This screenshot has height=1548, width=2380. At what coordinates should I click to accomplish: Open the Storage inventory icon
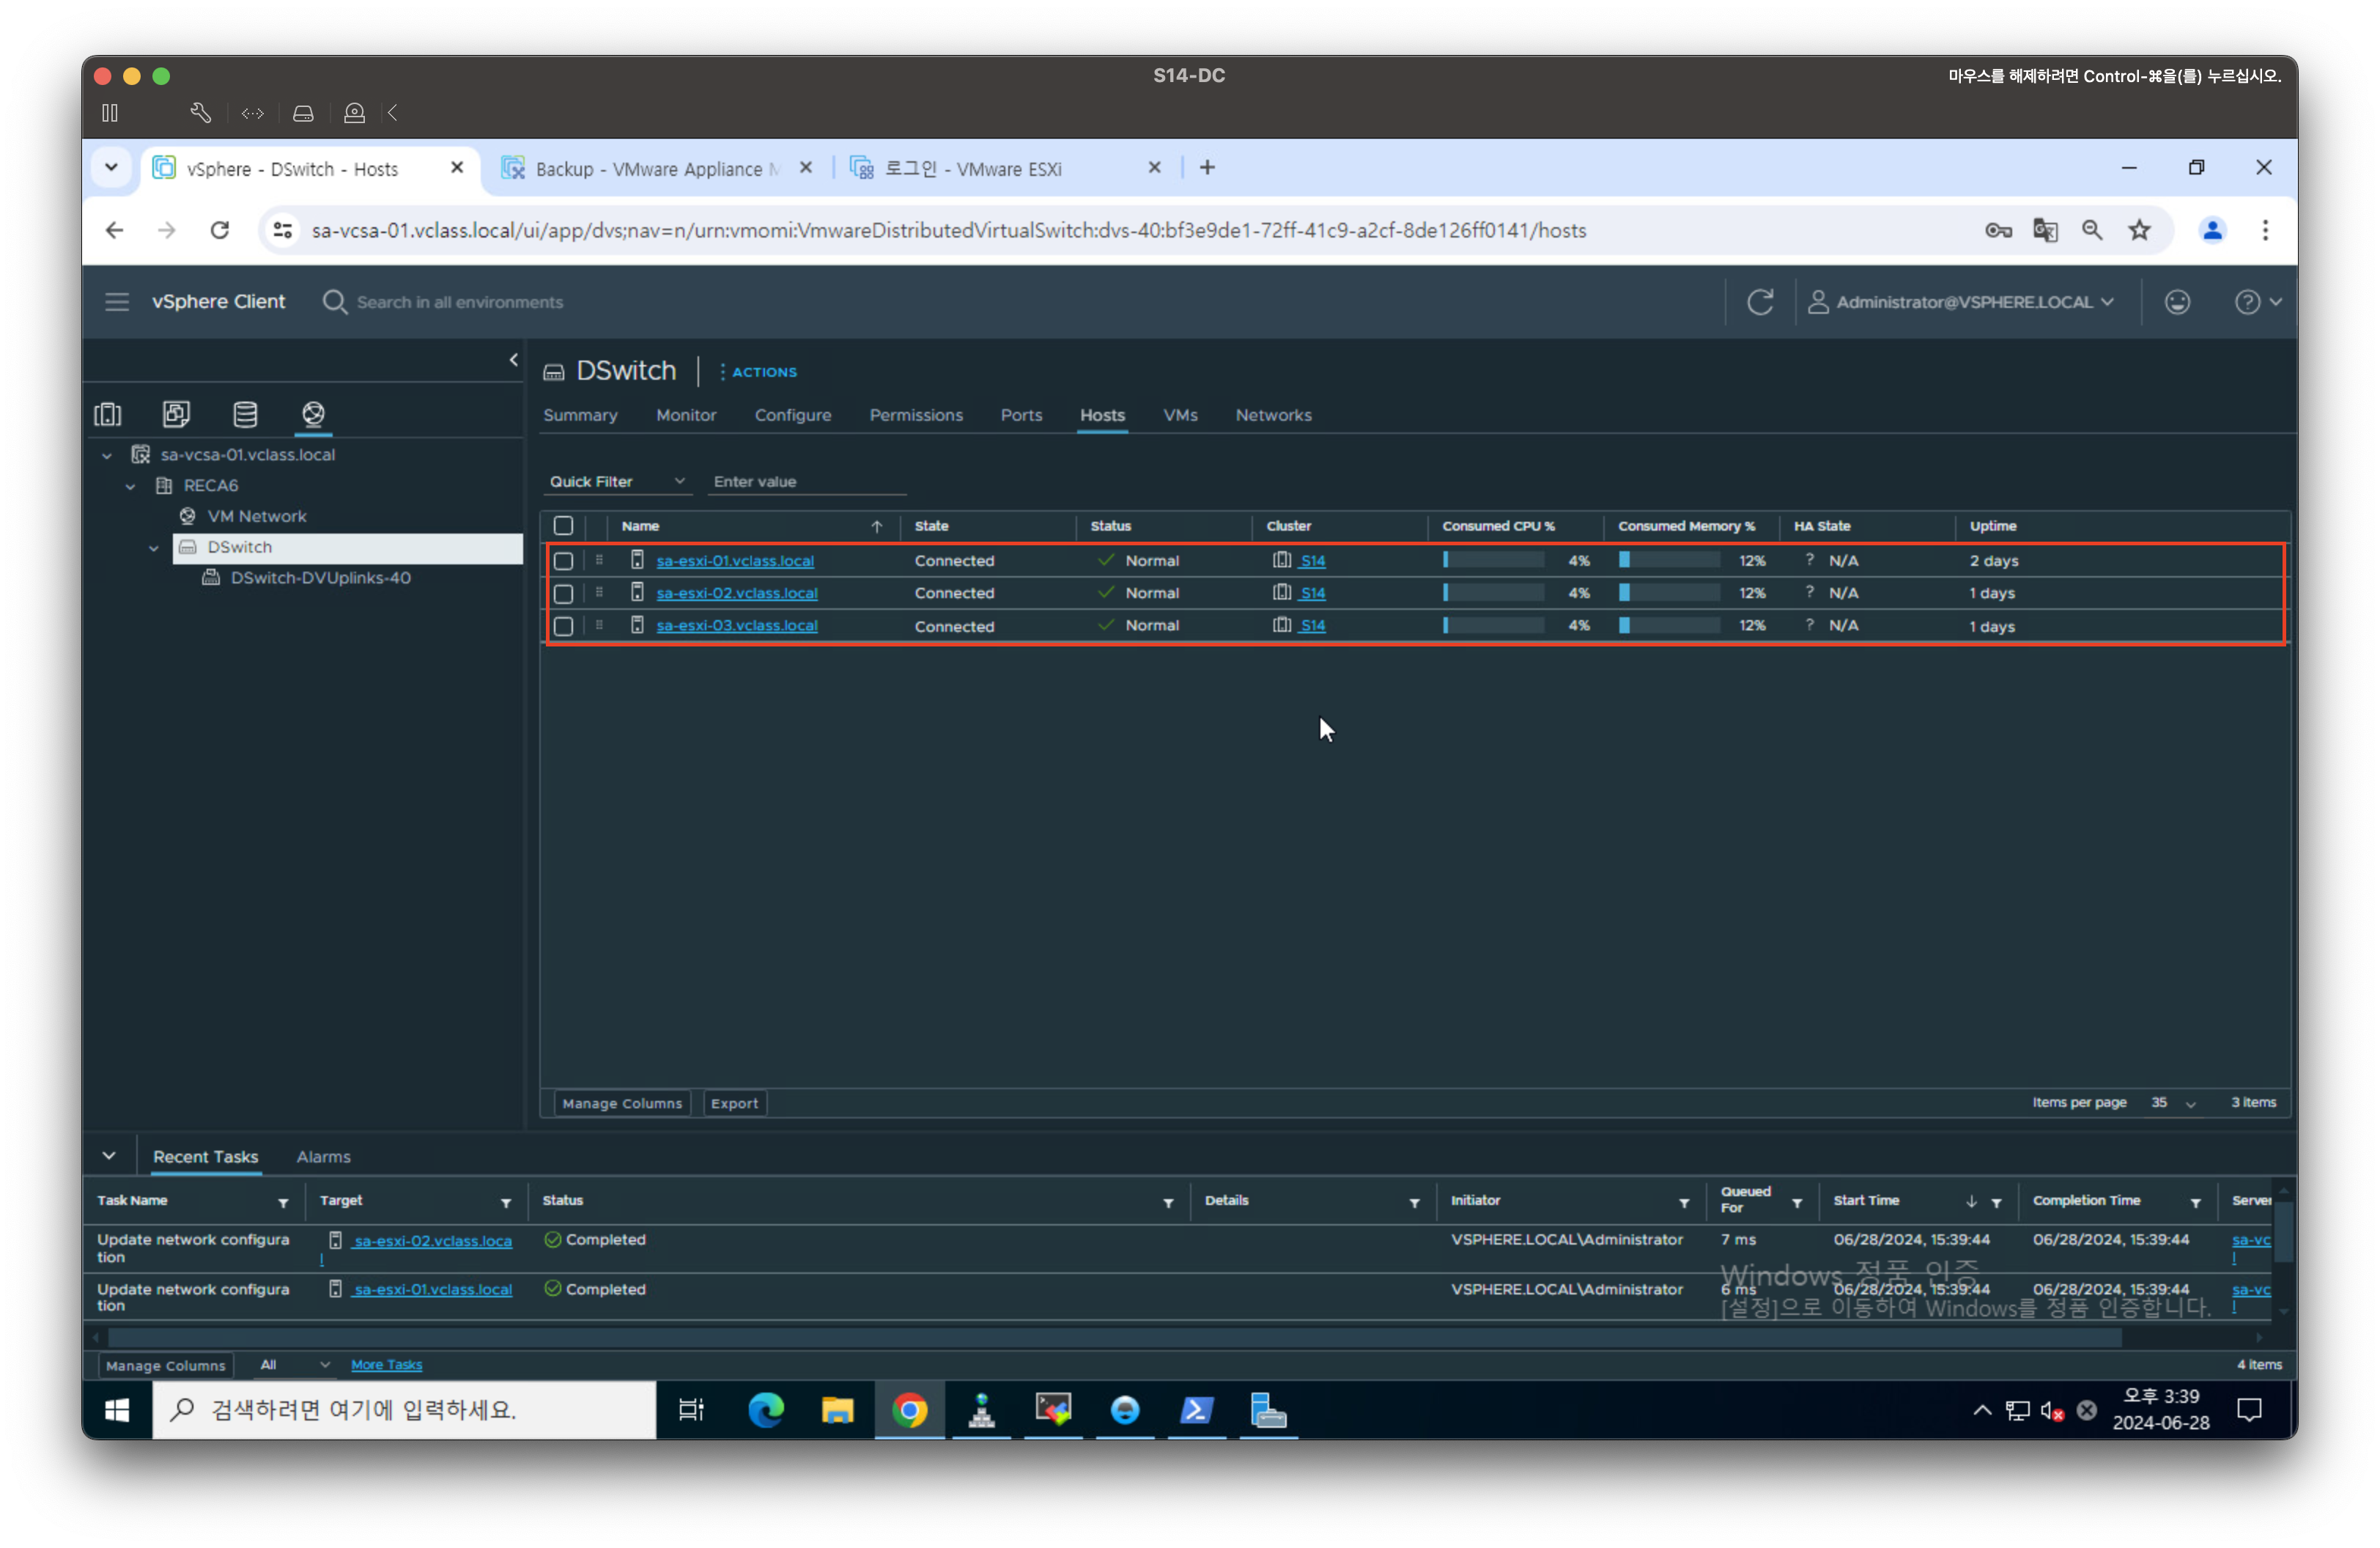click(x=245, y=414)
